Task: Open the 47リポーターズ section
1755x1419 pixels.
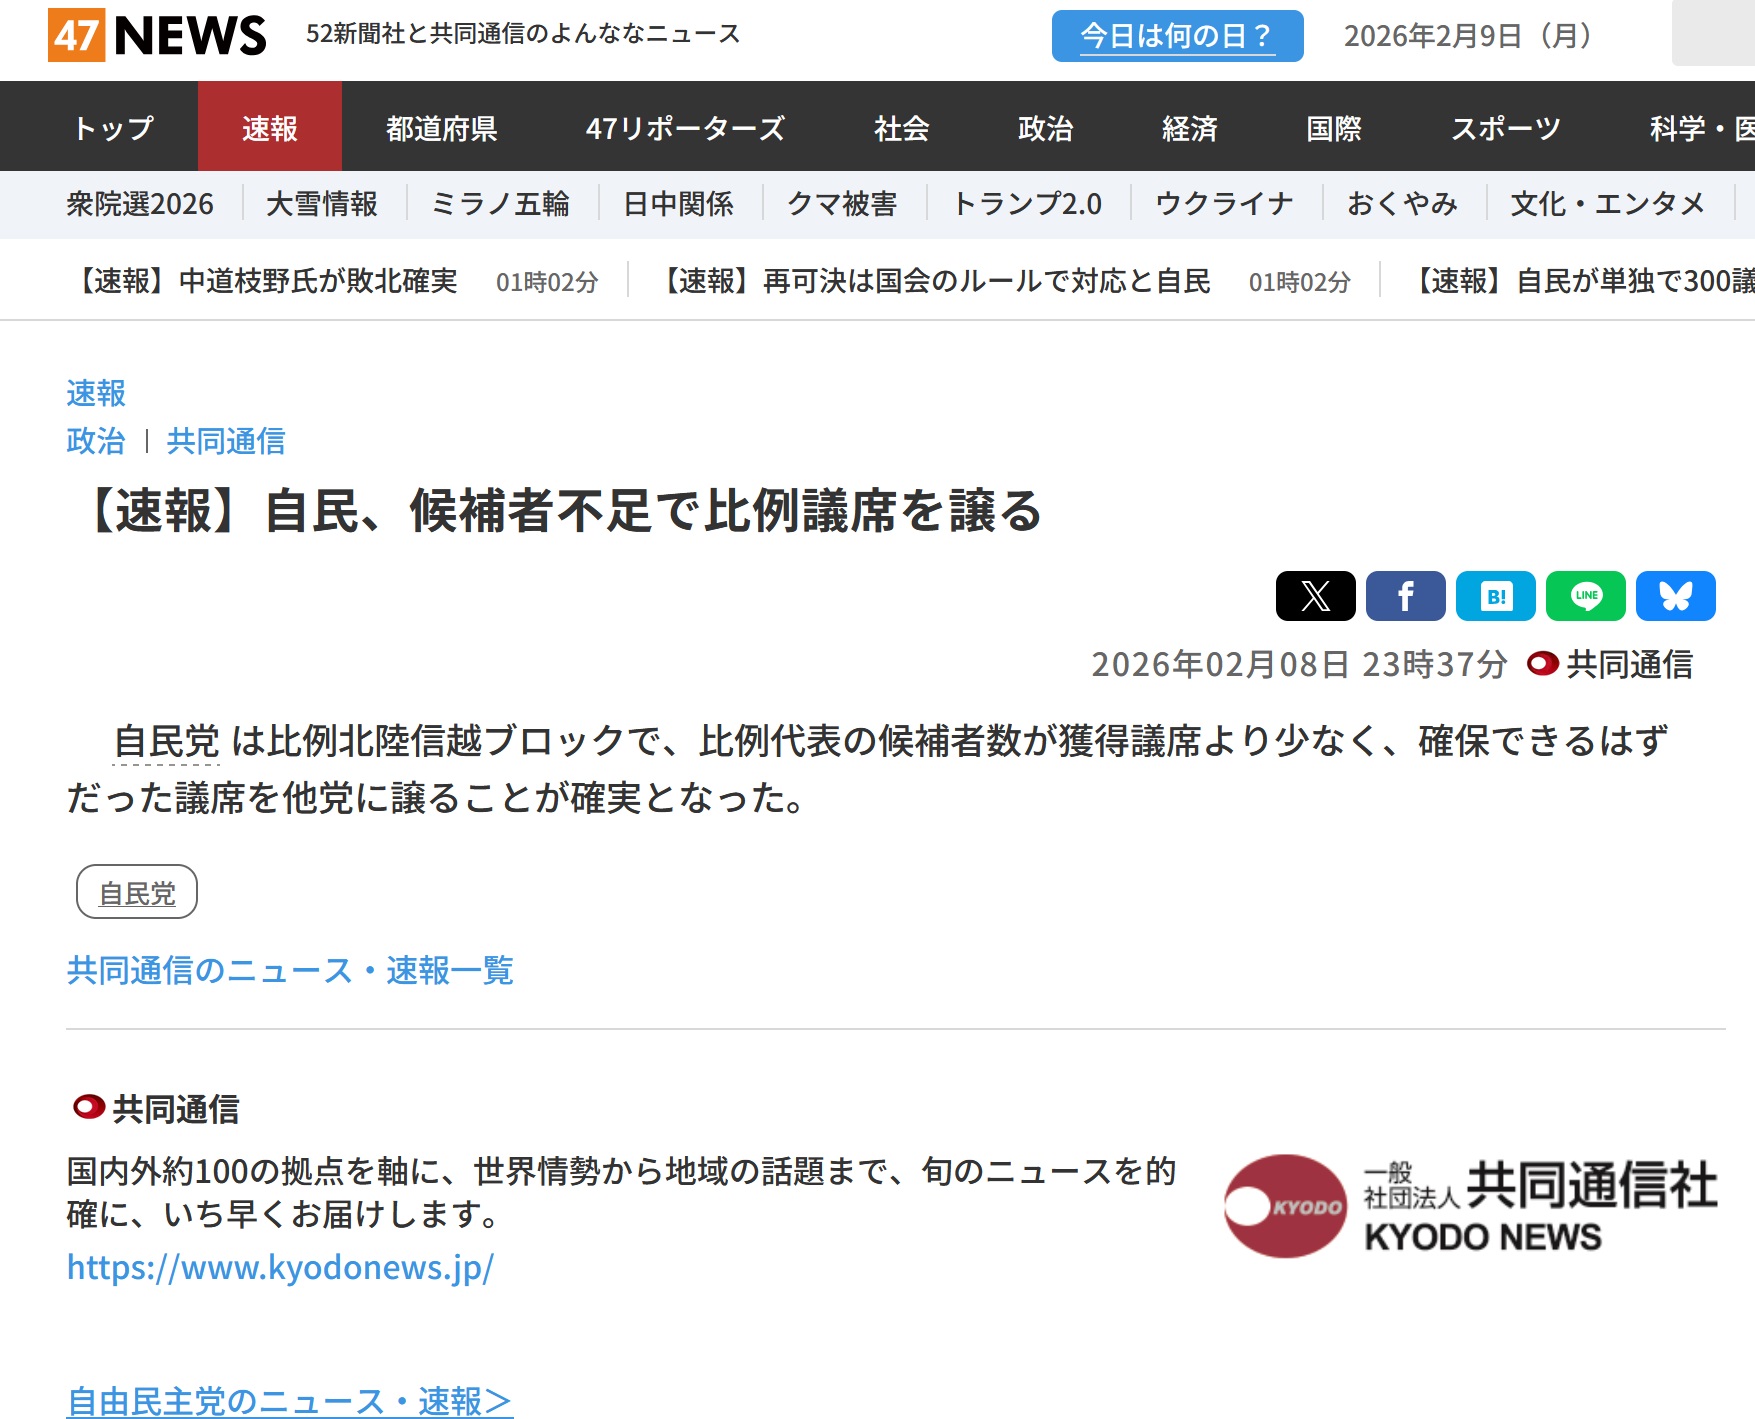Action: (x=685, y=127)
